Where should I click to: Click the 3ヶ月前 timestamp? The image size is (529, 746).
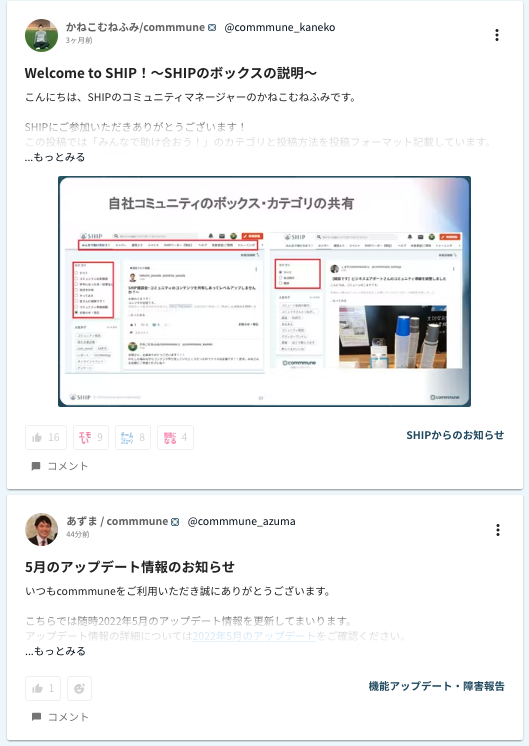[79, 40]
